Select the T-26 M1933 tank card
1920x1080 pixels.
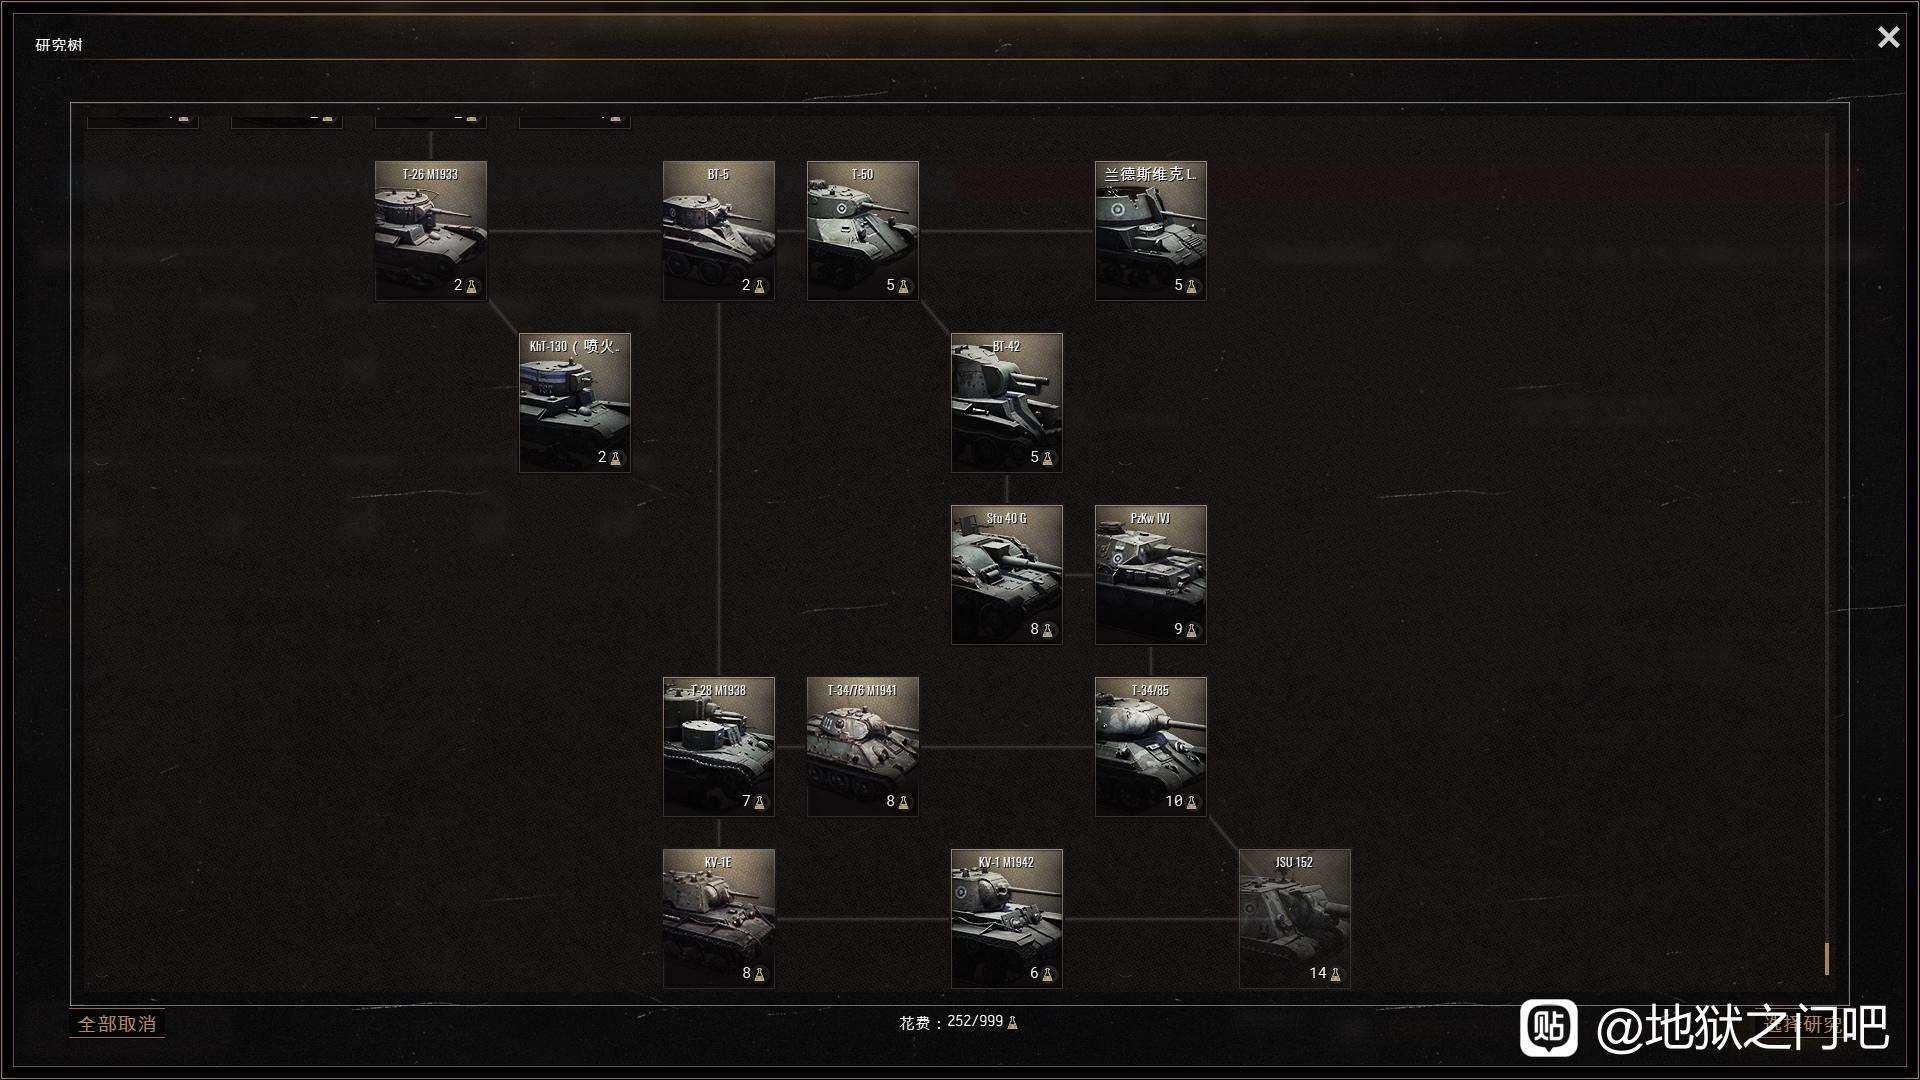point(430,231)
